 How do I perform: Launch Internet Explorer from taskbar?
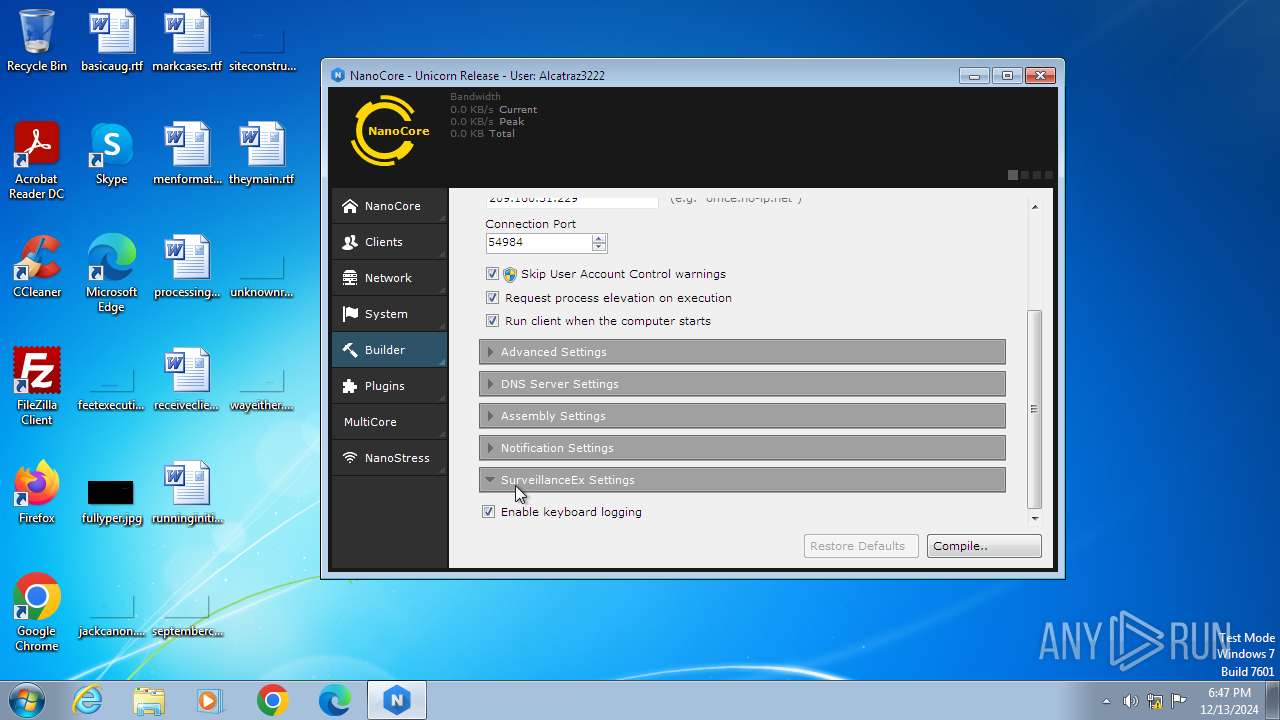pyautogui.click(x=88, y=700)
